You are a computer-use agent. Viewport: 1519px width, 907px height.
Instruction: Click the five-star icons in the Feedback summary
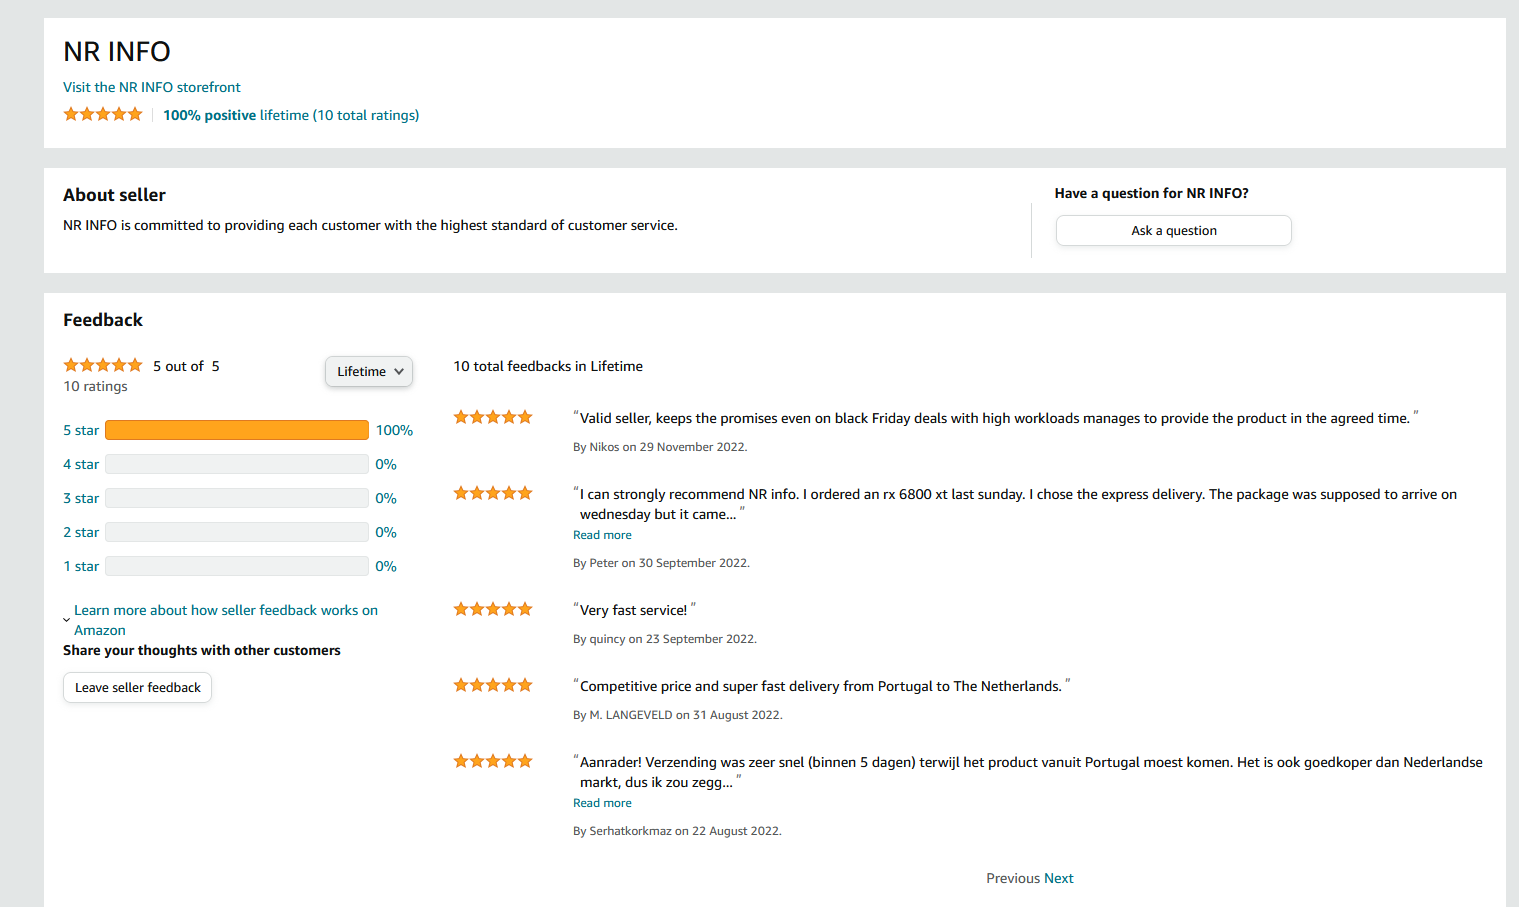[x=103, y=365]
